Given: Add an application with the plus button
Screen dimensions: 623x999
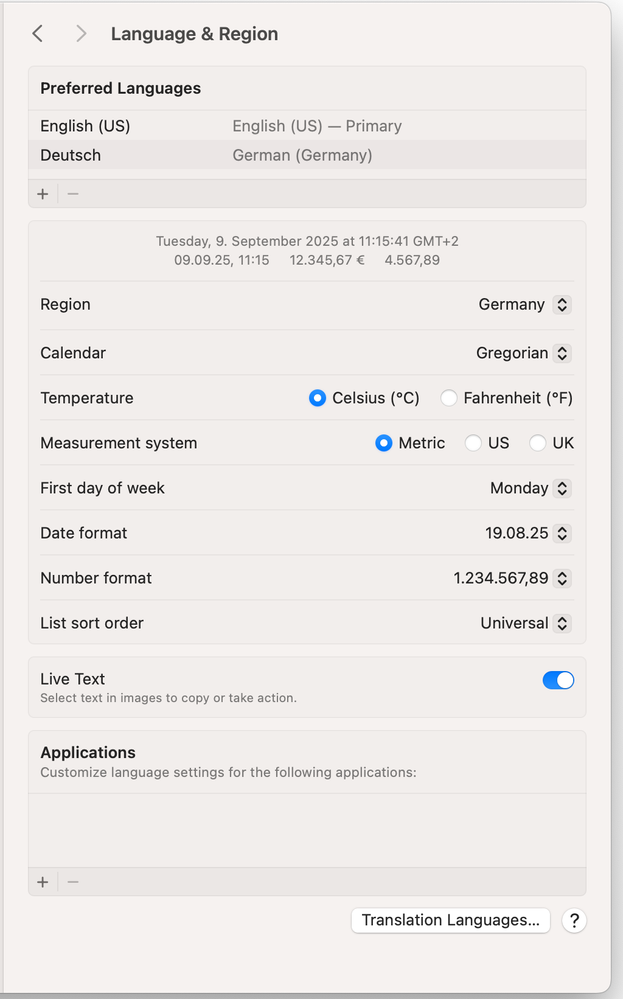Looking at the screenshot, I should 43,882.
